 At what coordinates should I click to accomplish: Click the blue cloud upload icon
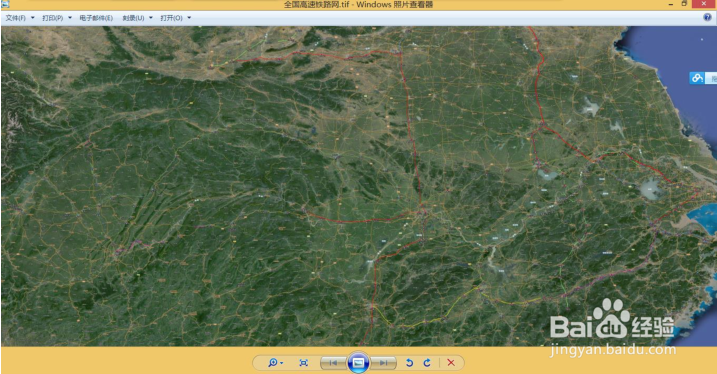click(x=697, y=78)
